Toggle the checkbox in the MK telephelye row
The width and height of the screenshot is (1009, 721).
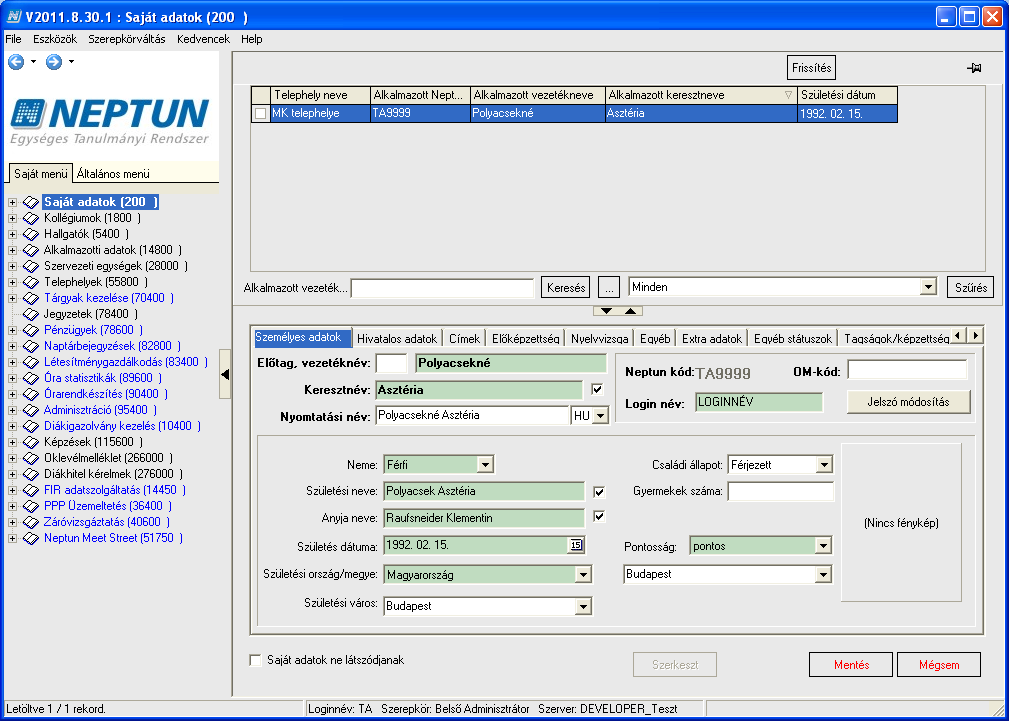pos(261,114)
